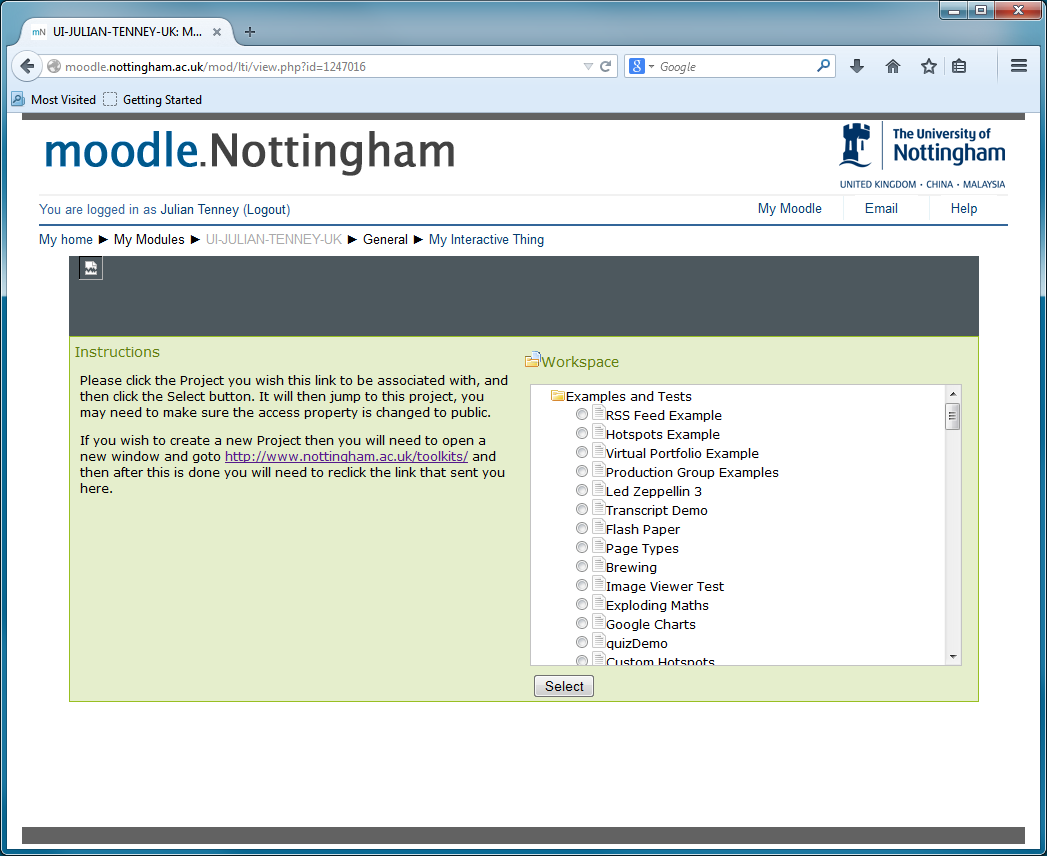The image size is (1047, 856).
Task: Click the Google Charts document icon
Action: coord(598,621)
